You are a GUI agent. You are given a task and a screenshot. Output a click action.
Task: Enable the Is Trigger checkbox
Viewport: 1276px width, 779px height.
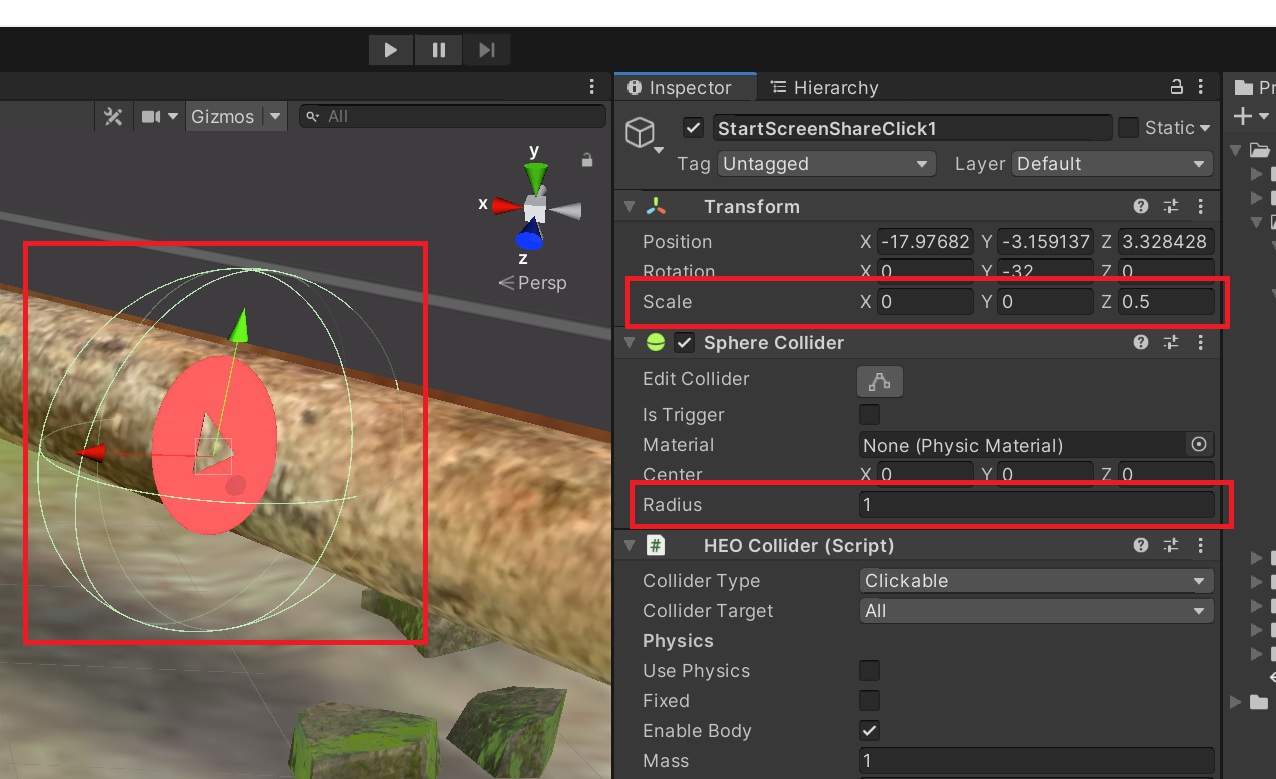[x=870, y=414]
